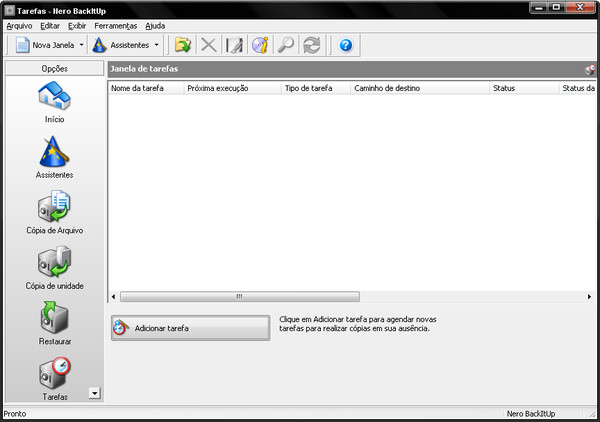600x422 pixels.
Task: Open the Arquivo menu
Action: coord(19,26)
